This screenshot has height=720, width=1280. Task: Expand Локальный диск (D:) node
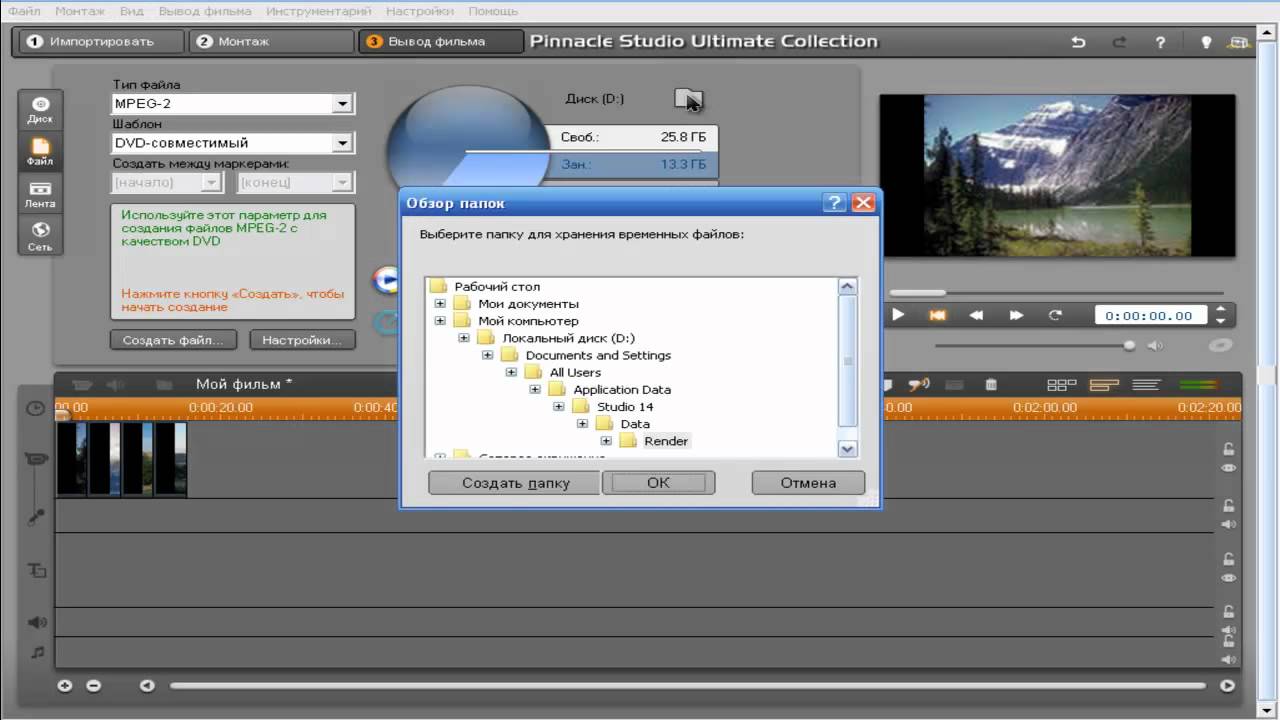tap(464, 338)
